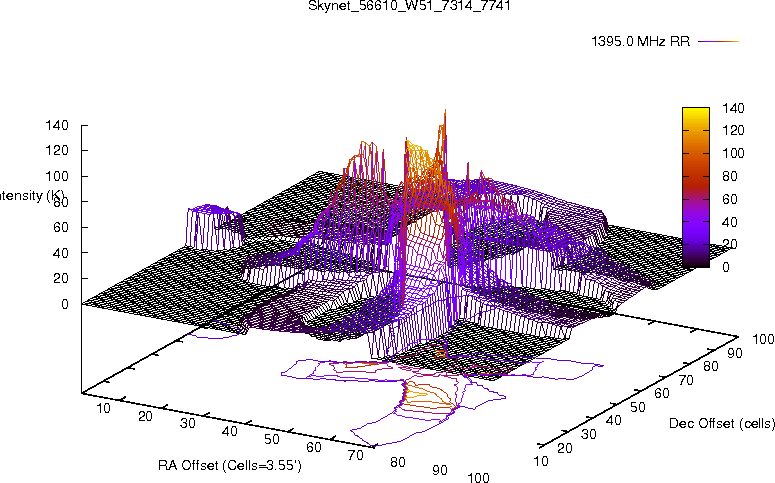The height and width of the screenshot is (483, 775).
Task: Click the 30 tick on the Dec Offset axis
Action: pyautogui.click(x=589, y=434)
